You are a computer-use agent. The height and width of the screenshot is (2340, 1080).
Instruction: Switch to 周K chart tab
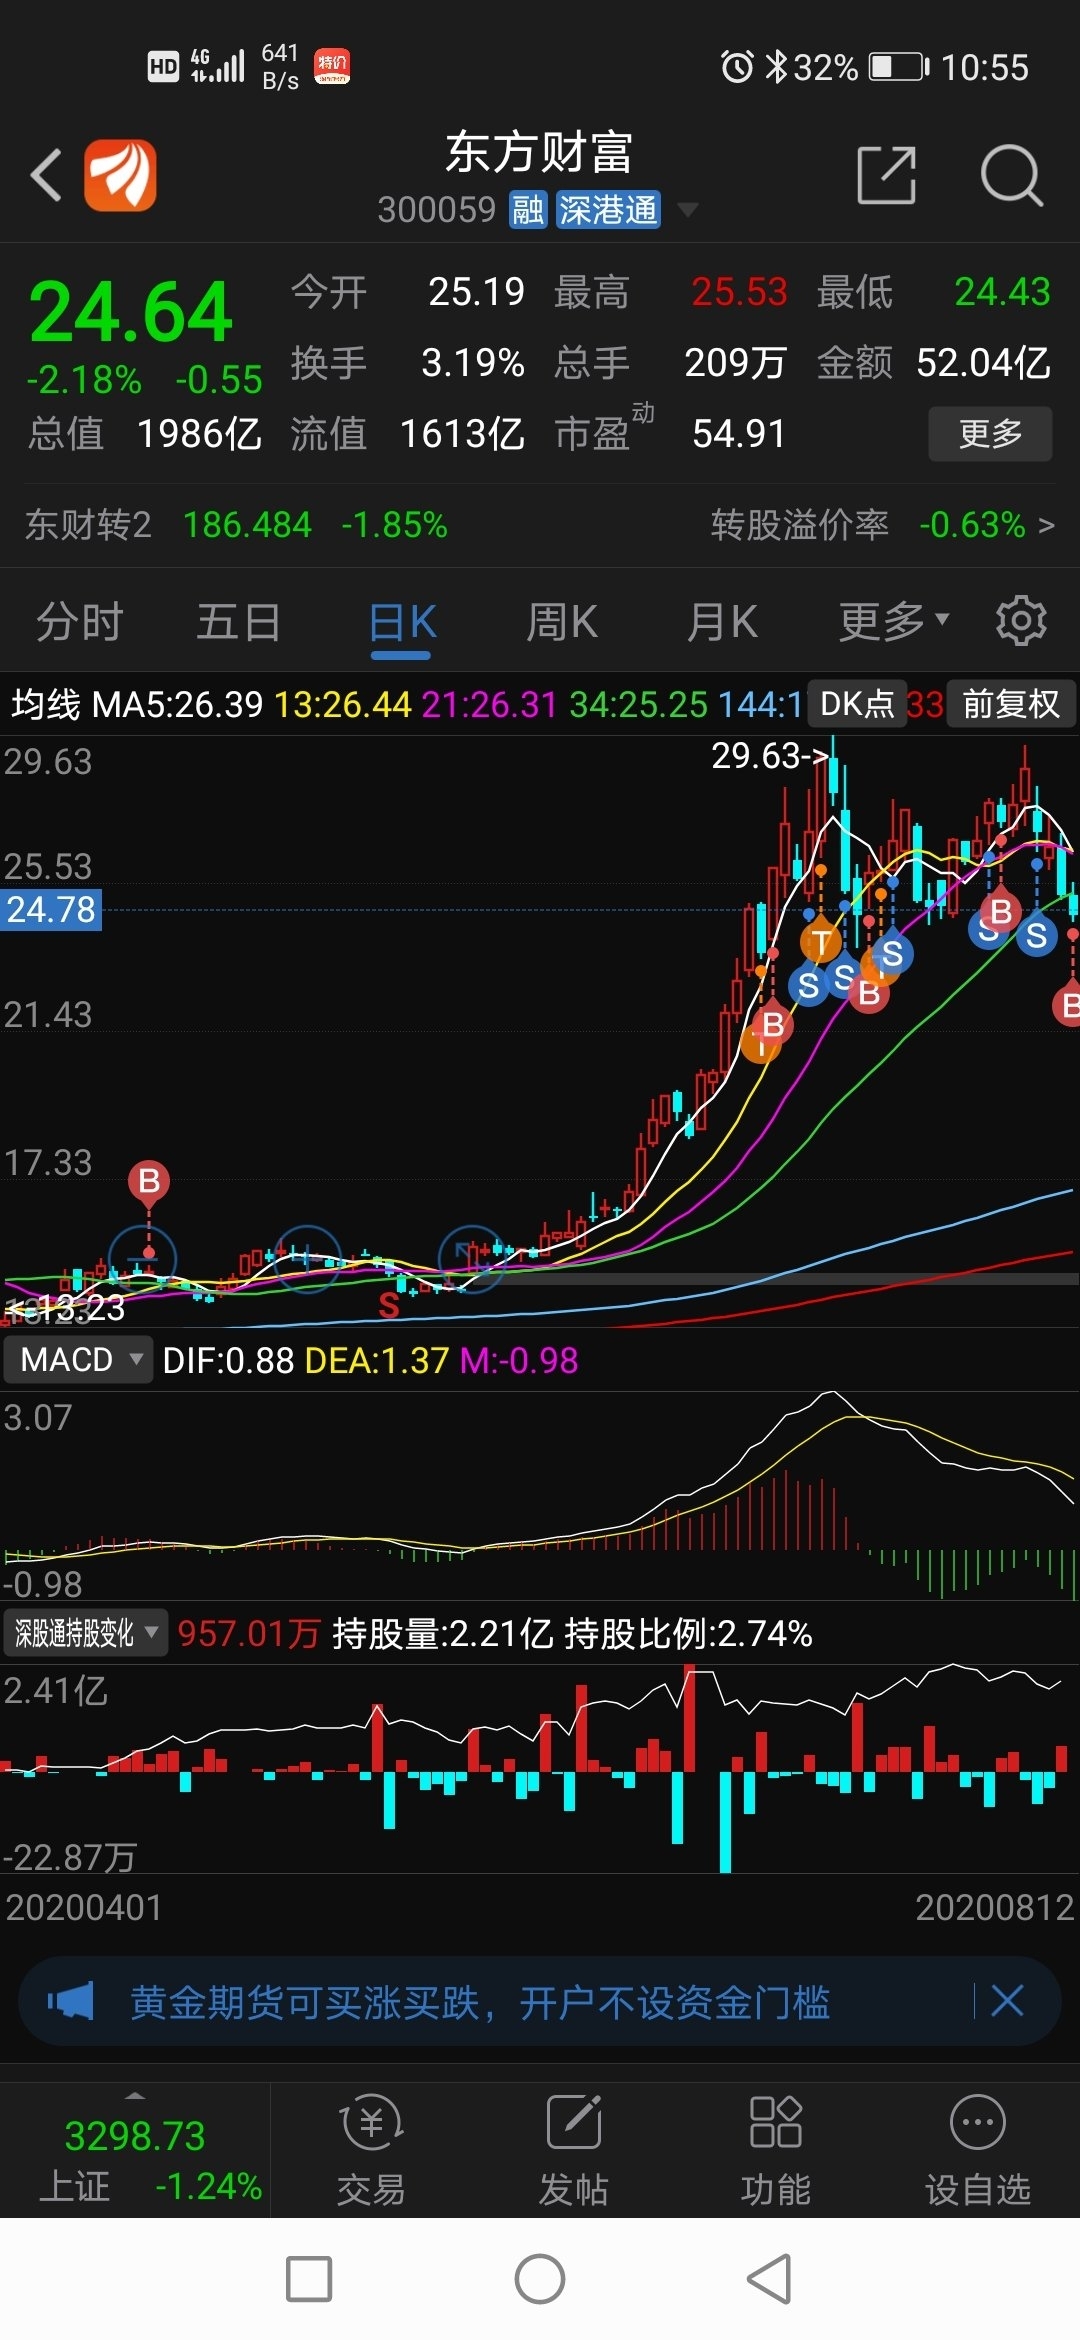point(562,621)
